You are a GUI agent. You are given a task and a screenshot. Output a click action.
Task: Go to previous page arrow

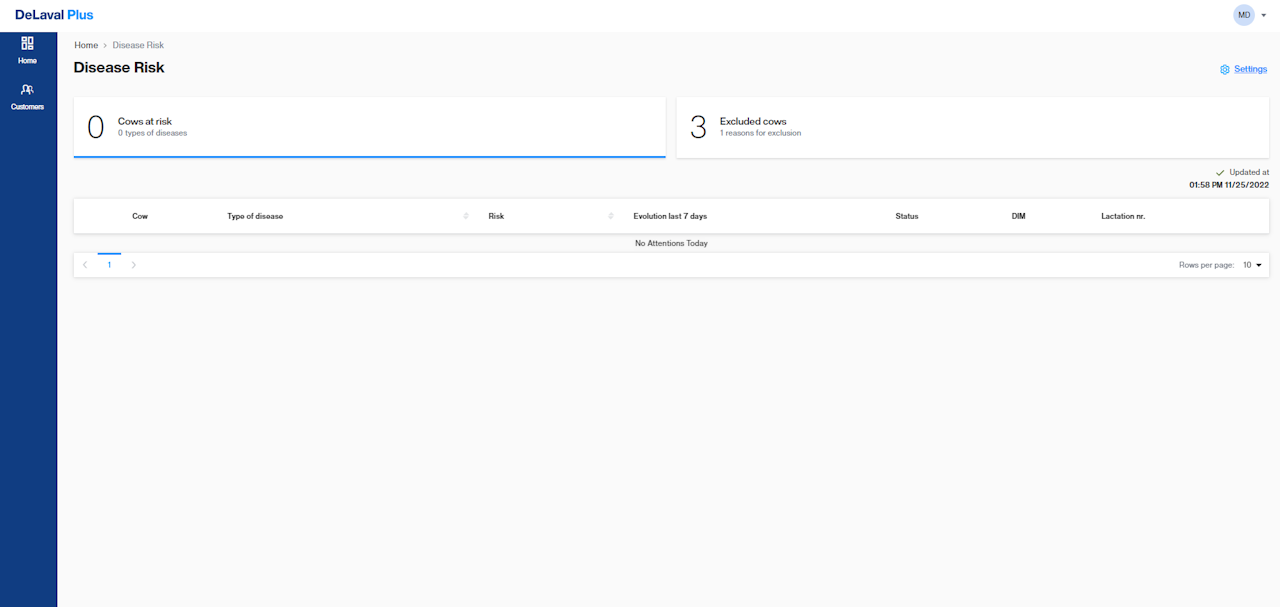click(85, 265)
